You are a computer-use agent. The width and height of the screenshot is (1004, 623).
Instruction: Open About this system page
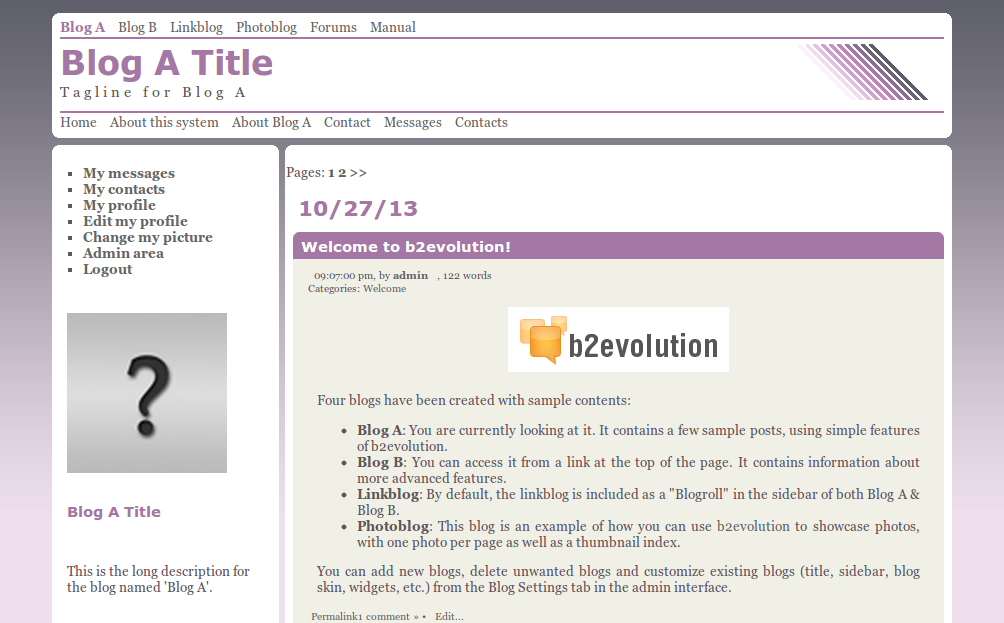click(x=164, y=122)
